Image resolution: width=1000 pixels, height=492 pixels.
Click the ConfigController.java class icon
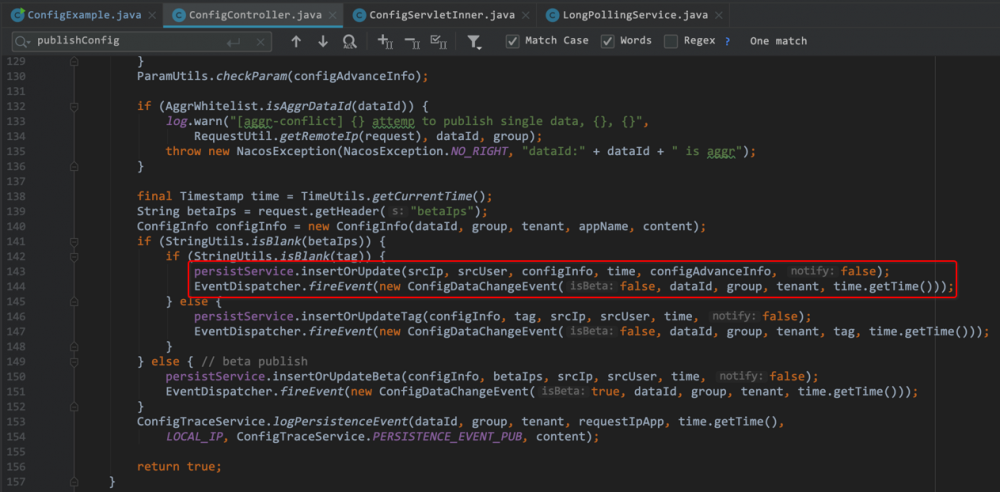(179, 14)
